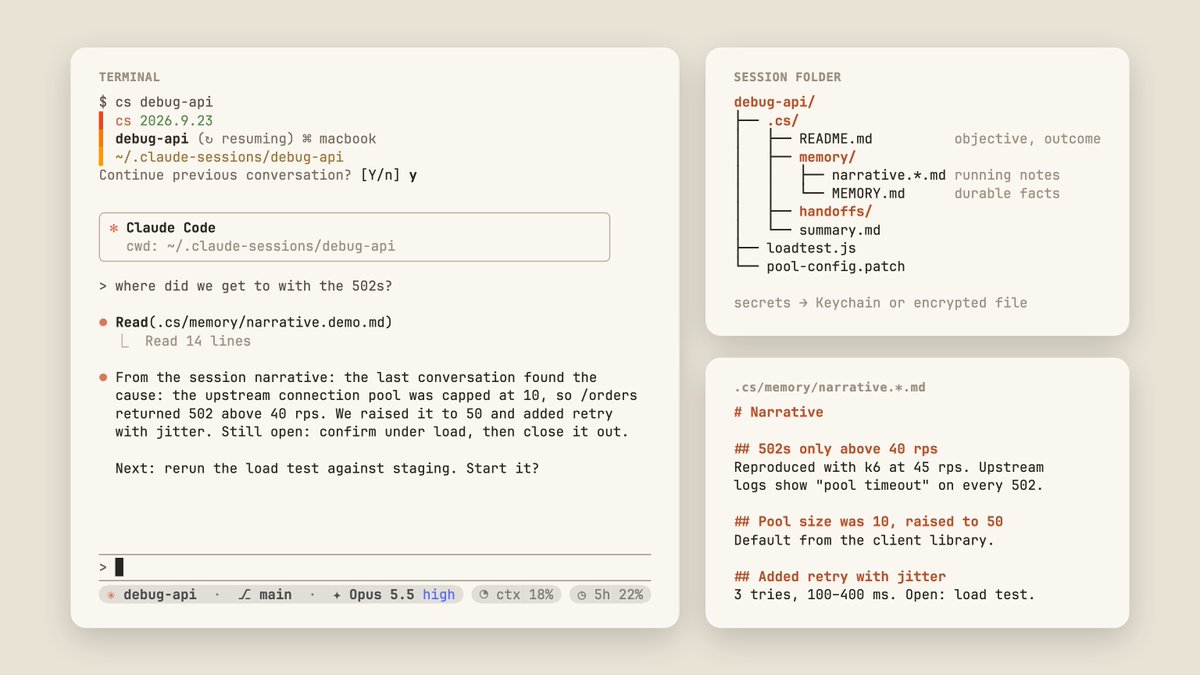
Task: Click the TERMINAL panel header
Action: [x=129, y=77]
